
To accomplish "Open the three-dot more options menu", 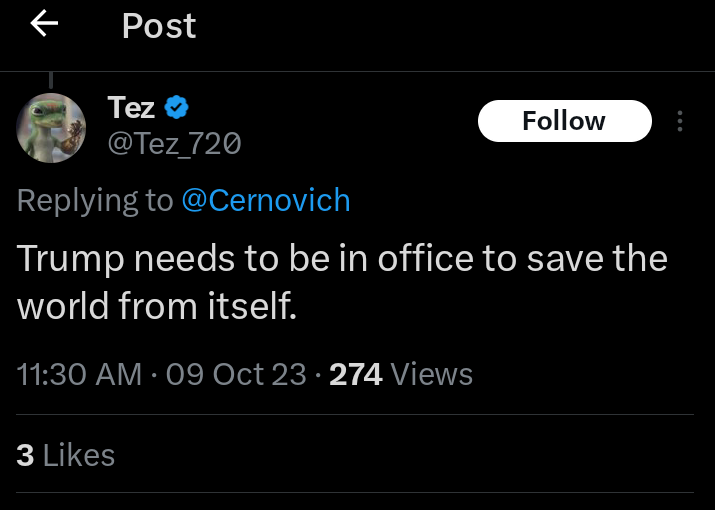I will pyautogui.click(x=681, y=122).
